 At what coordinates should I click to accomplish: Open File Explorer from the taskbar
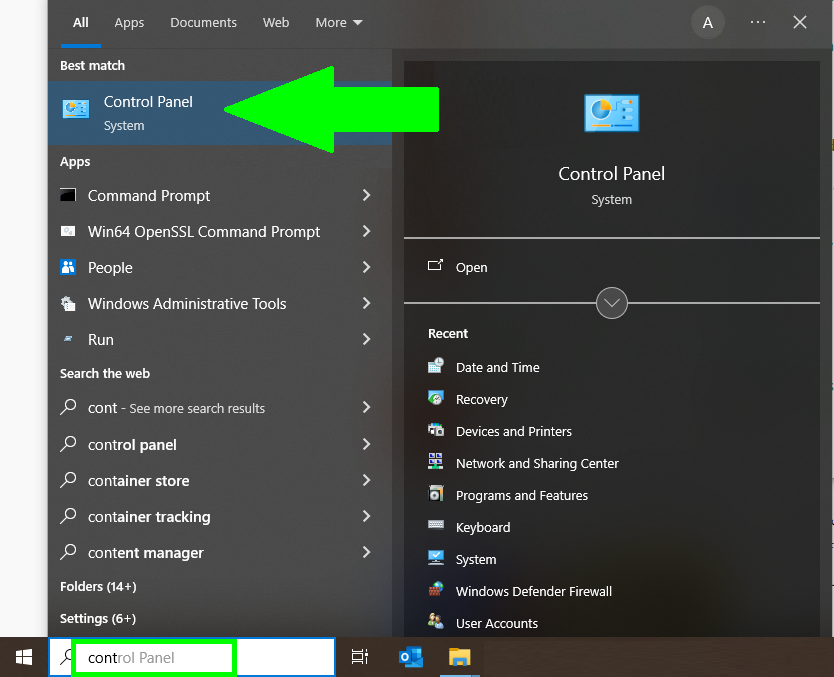(x=459, y=657)
